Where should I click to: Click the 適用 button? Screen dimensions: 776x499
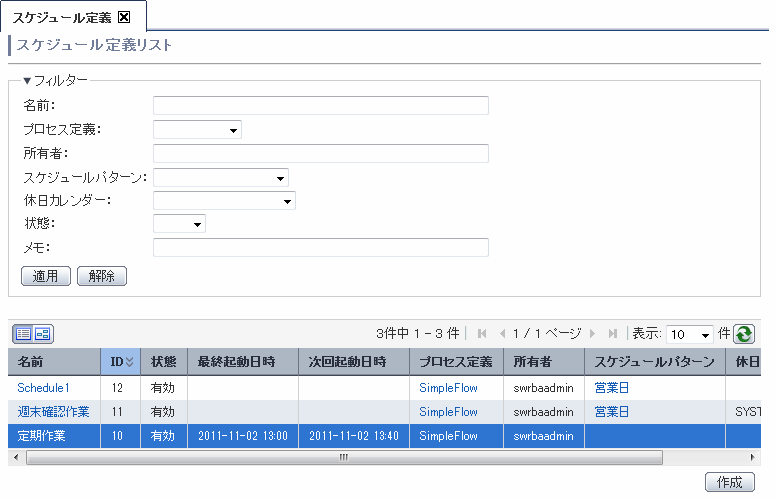coord(46,276)
